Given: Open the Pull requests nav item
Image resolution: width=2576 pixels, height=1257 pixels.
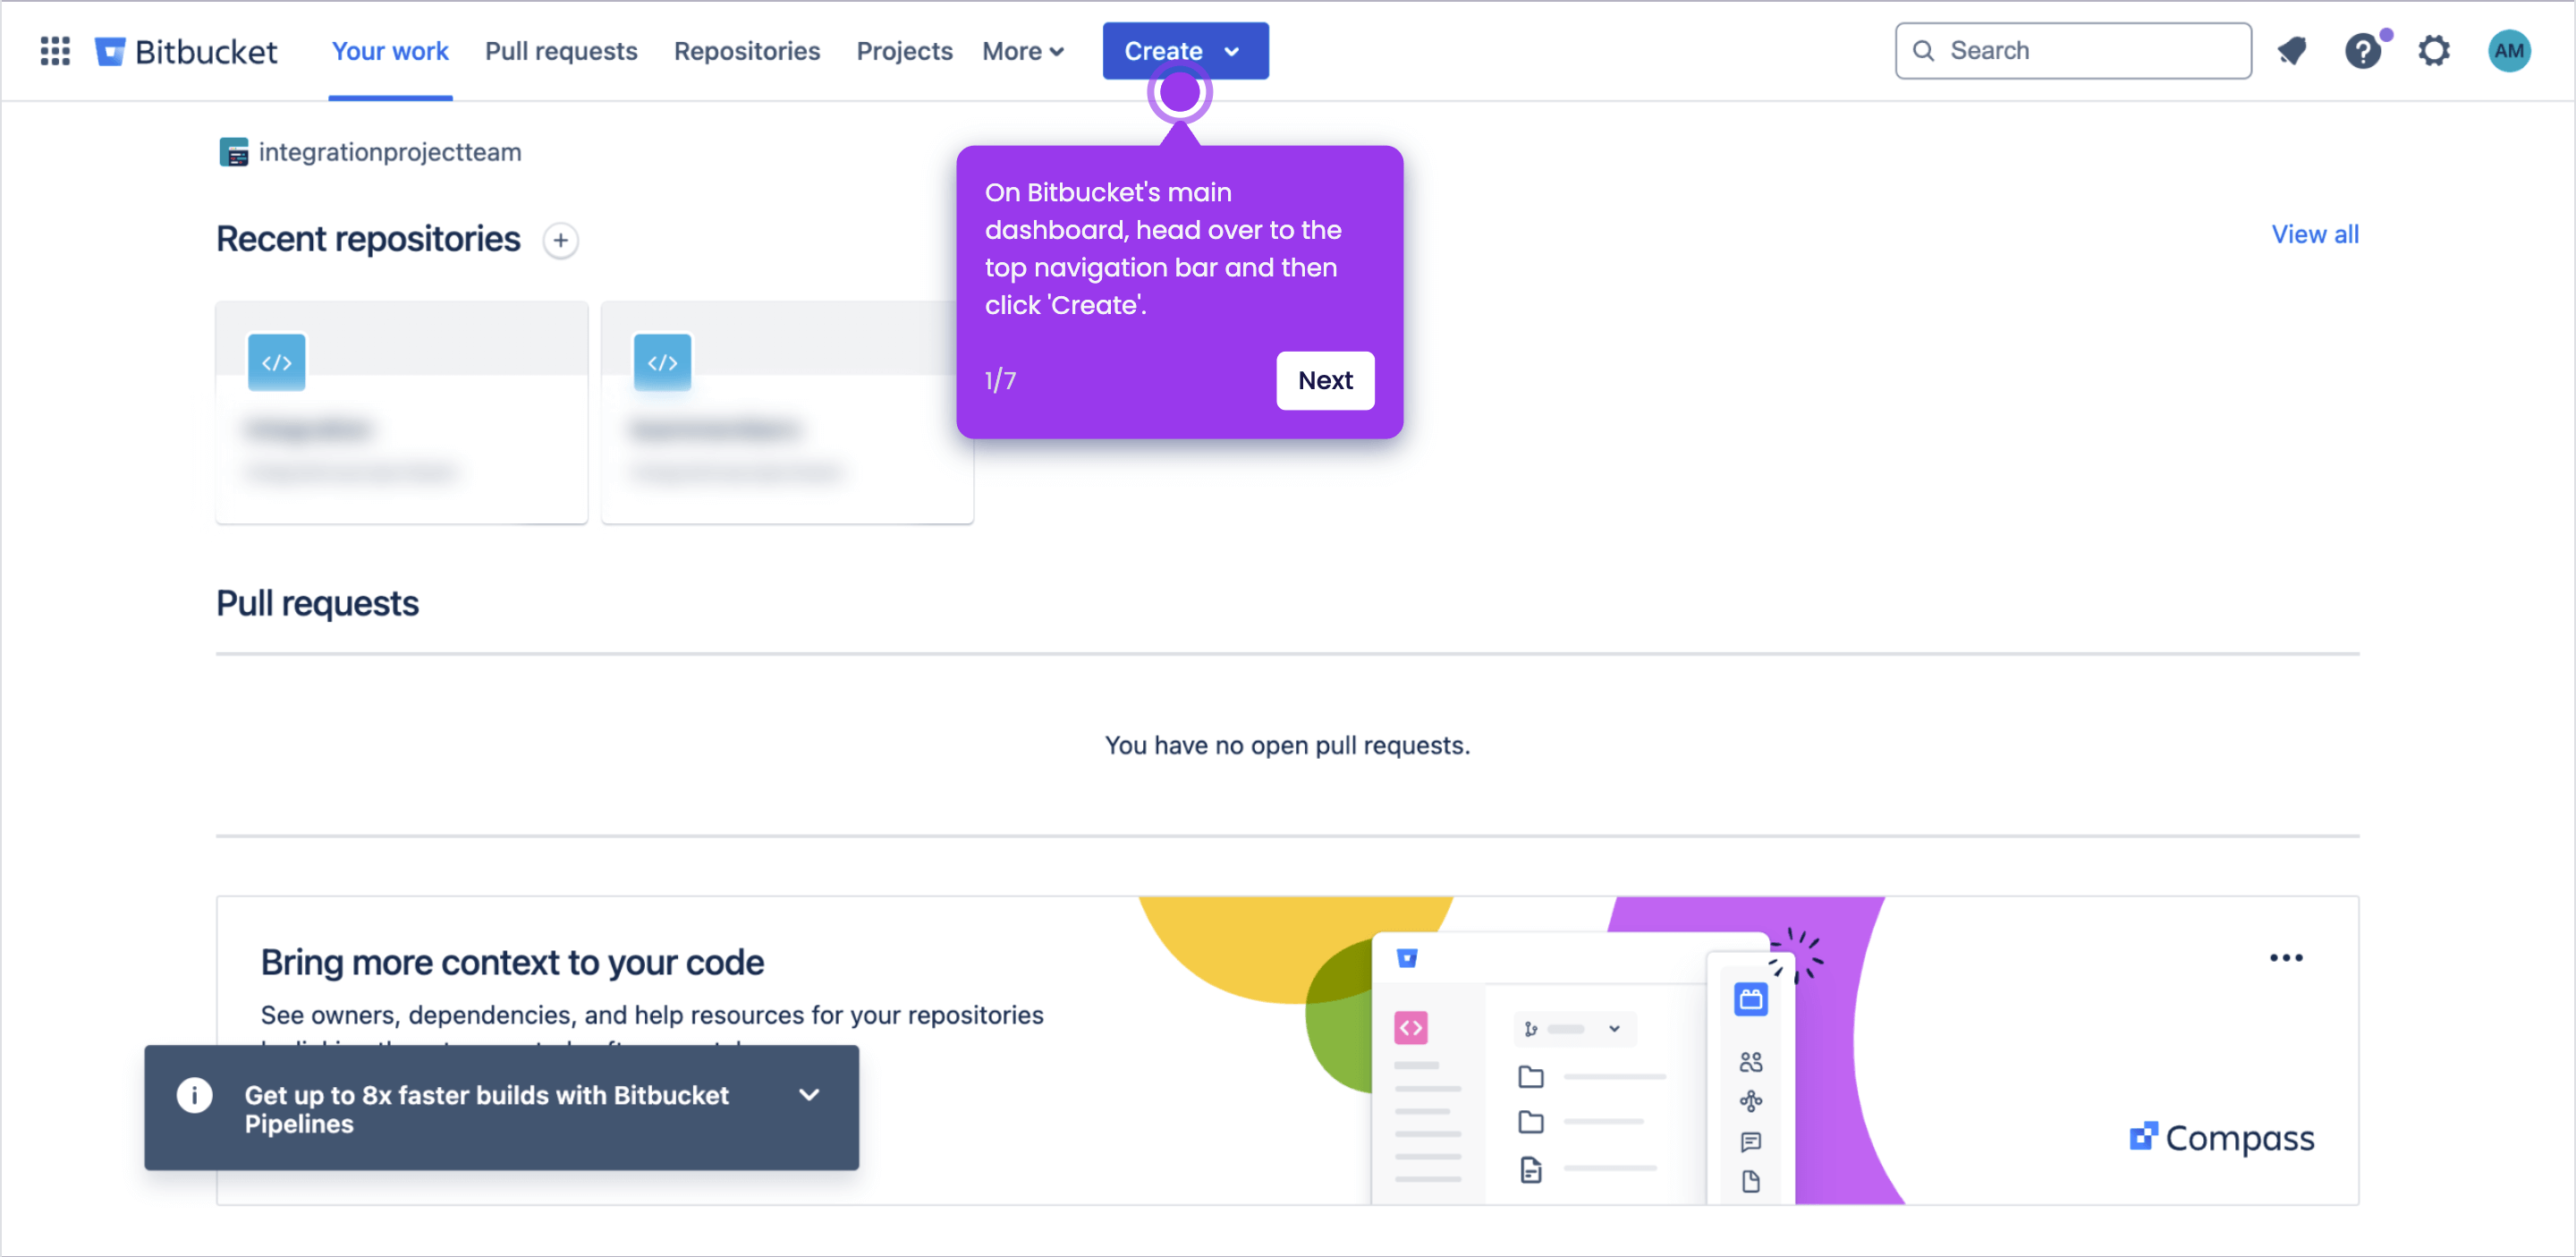Looking at the screenshot, I should click(561, 51).
